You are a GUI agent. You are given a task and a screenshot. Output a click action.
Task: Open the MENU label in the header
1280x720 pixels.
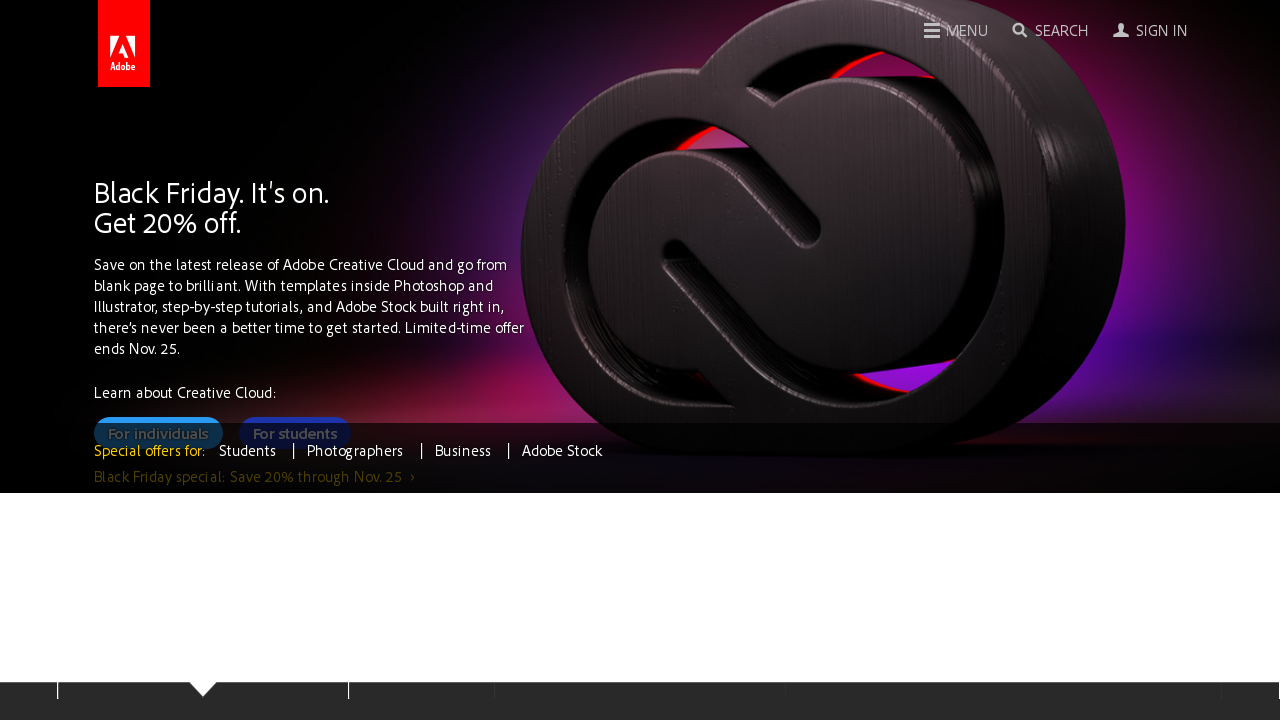(x=967, y=31)
